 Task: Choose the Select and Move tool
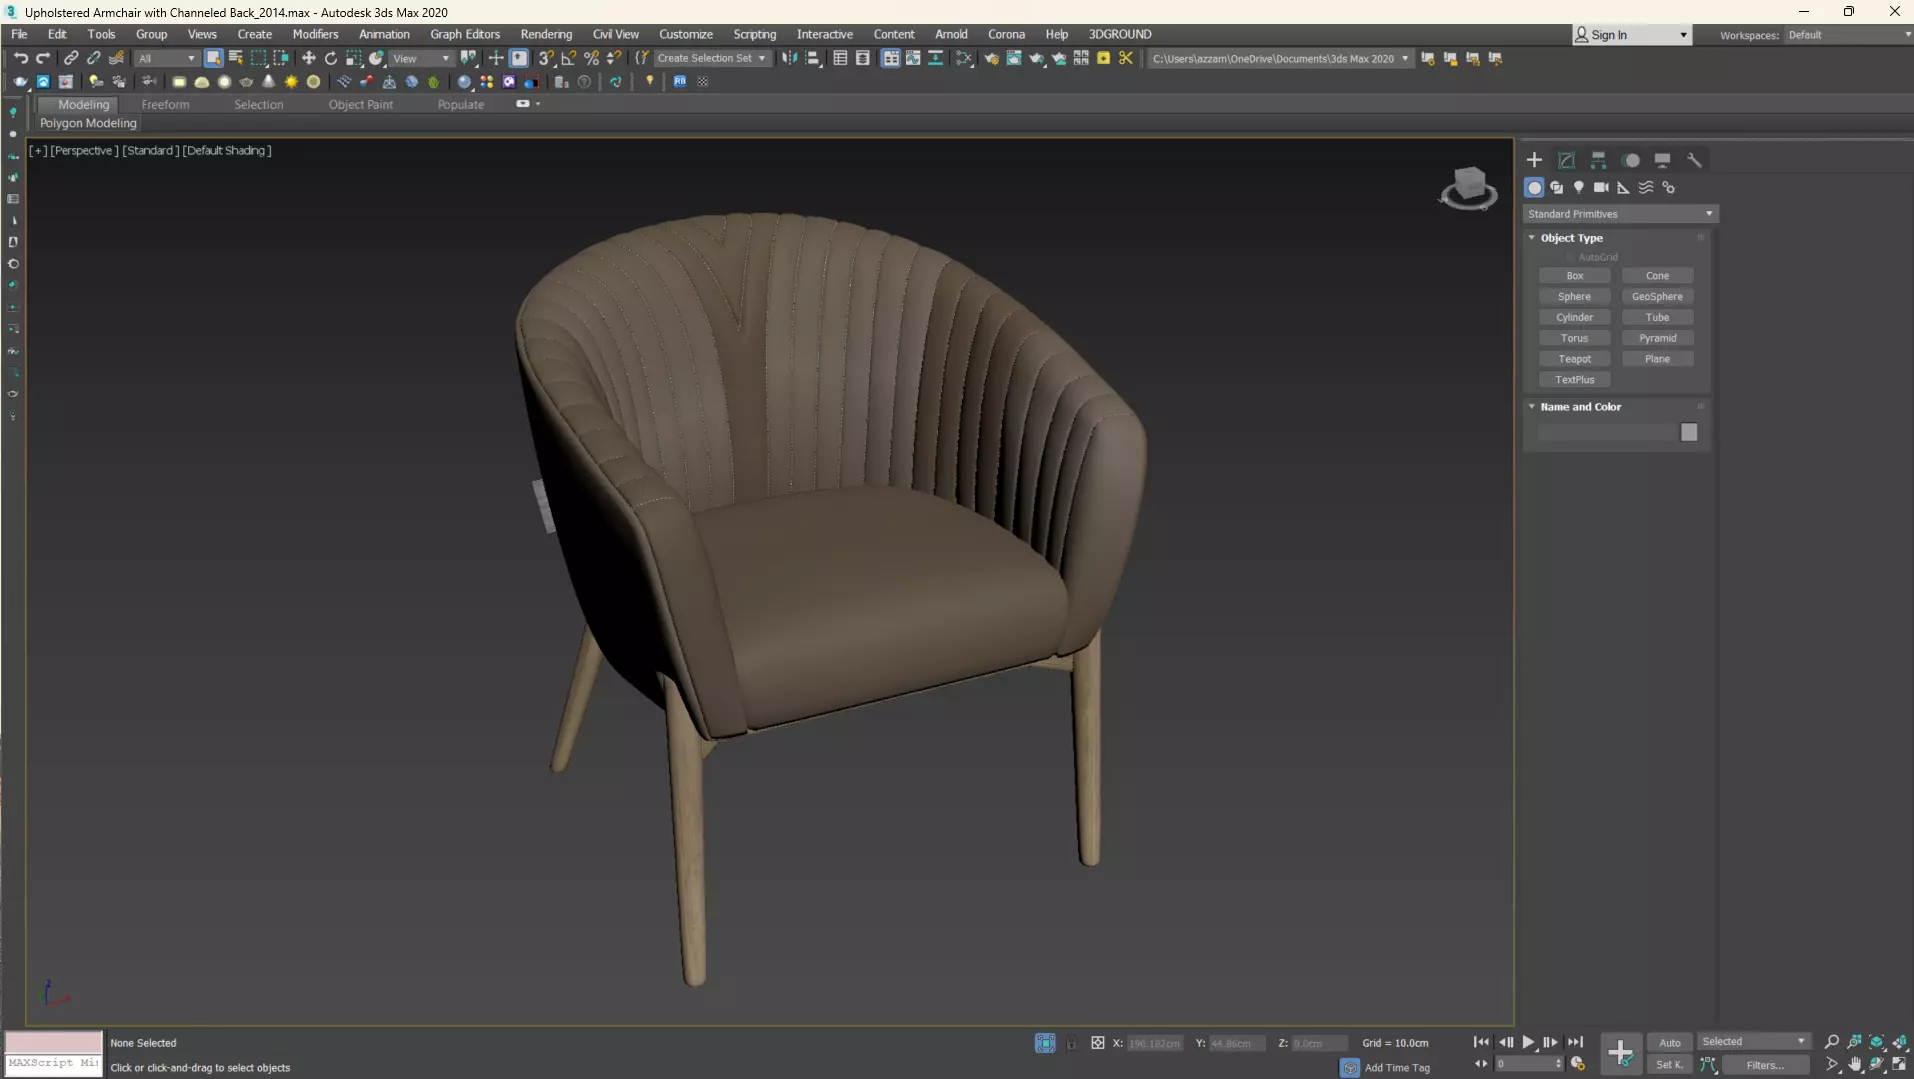pos(308,58)
